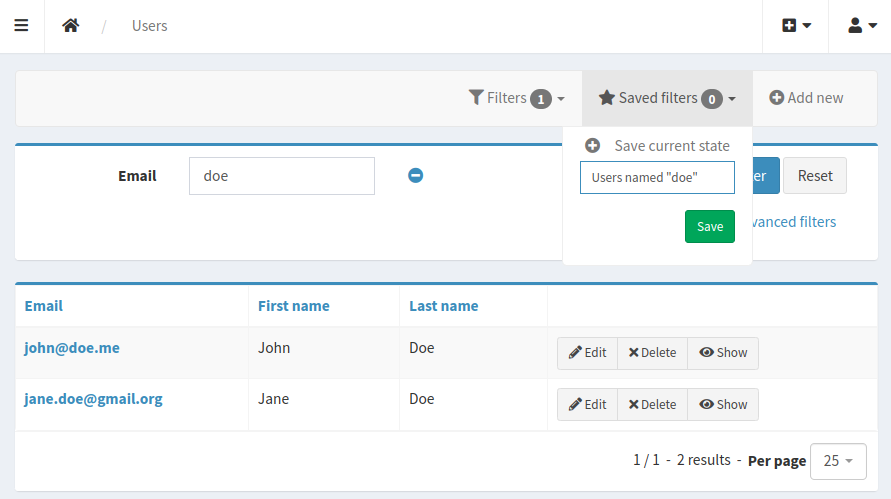This screenshot has height=499, width=891.
Task: Focus the Email filter input
Action: point(282,176)
